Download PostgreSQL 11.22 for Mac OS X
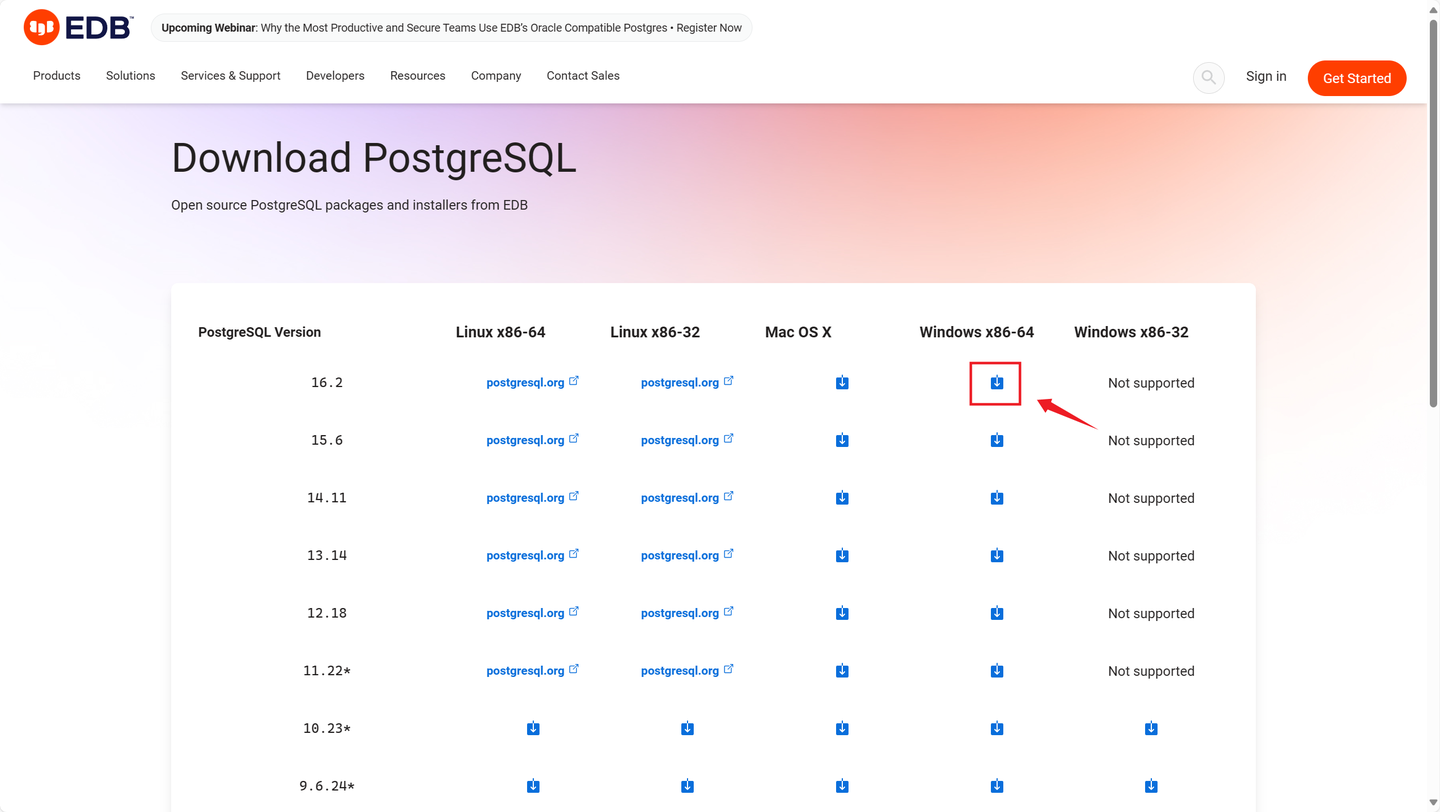The image size is (1440, 812). 842,671
